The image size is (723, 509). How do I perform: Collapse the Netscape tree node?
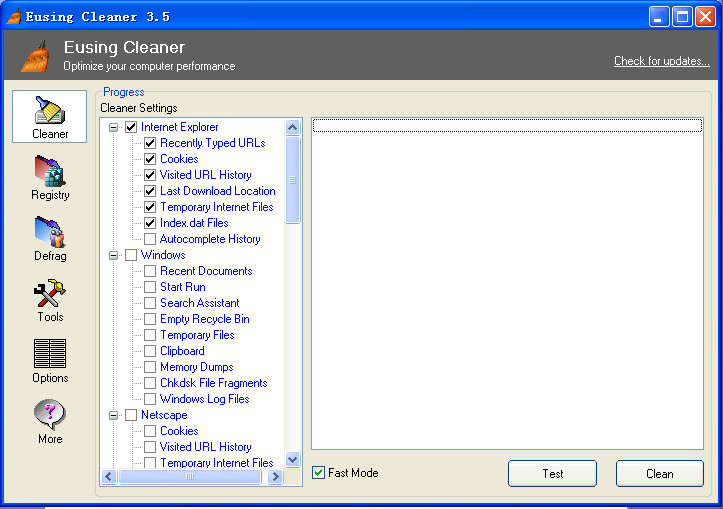pos(113,415)
